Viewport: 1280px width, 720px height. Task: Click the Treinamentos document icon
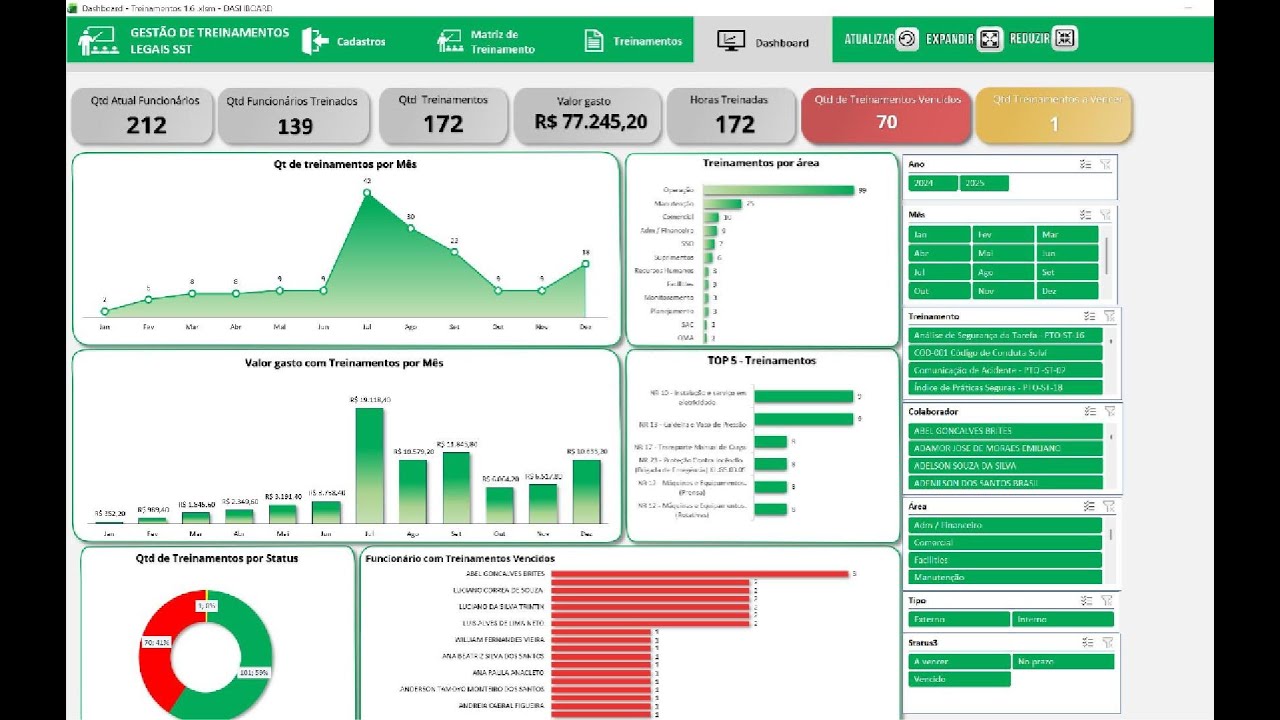click(594, 41)
